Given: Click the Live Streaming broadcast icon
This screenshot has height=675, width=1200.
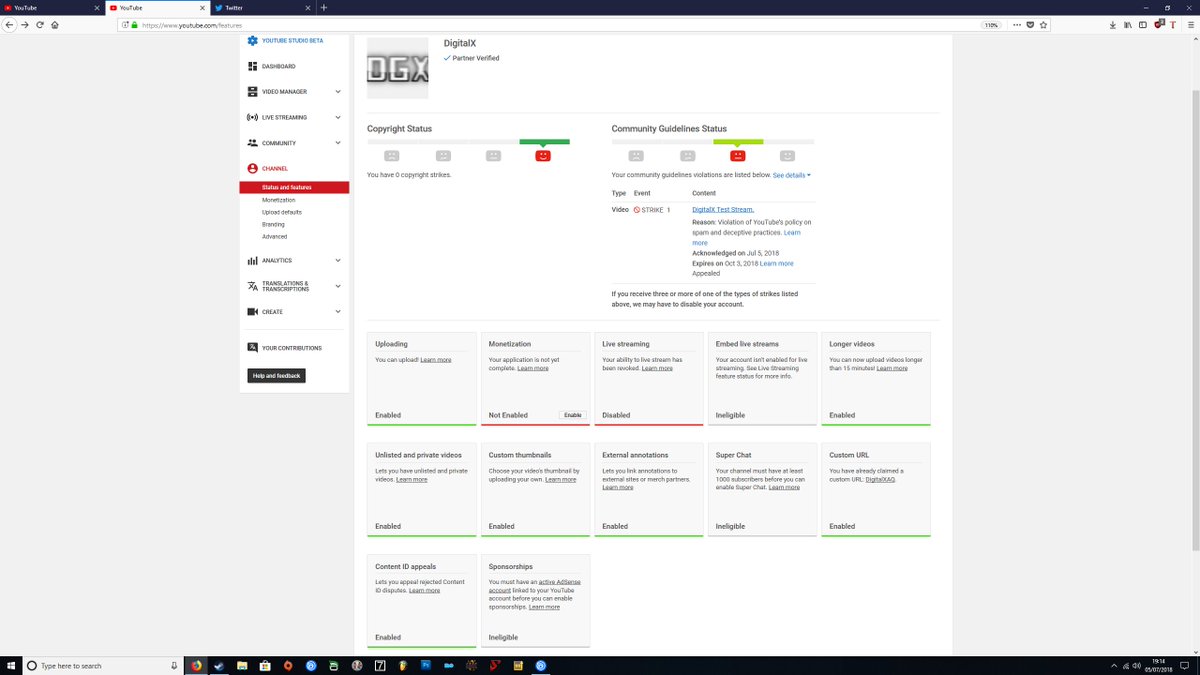Looking at the screenshot, I should pyautogui.click(x=253, y=117).
